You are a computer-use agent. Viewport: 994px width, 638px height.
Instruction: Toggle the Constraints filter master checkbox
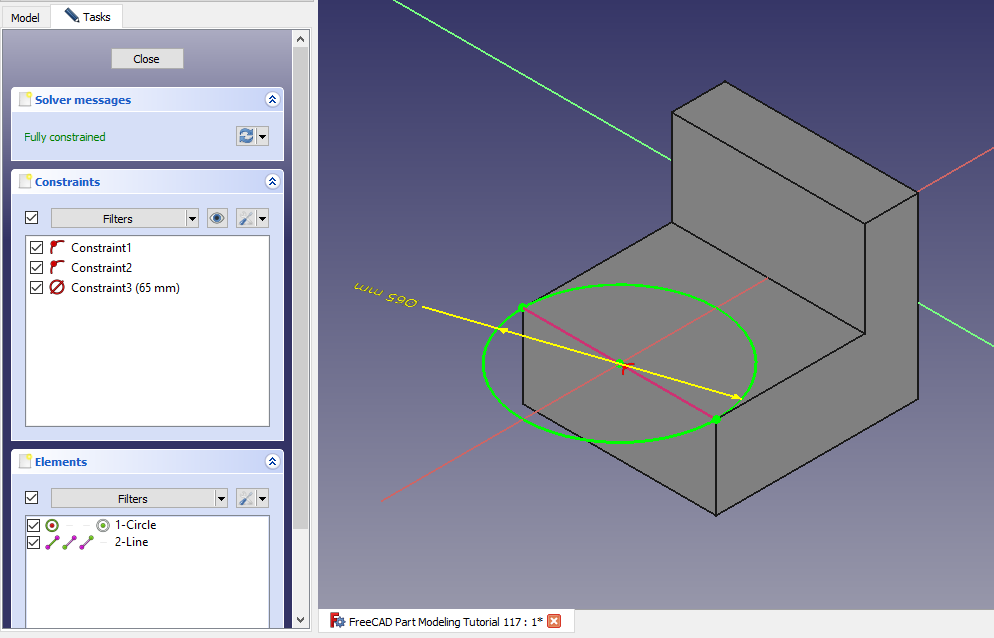tap(32, 218)
